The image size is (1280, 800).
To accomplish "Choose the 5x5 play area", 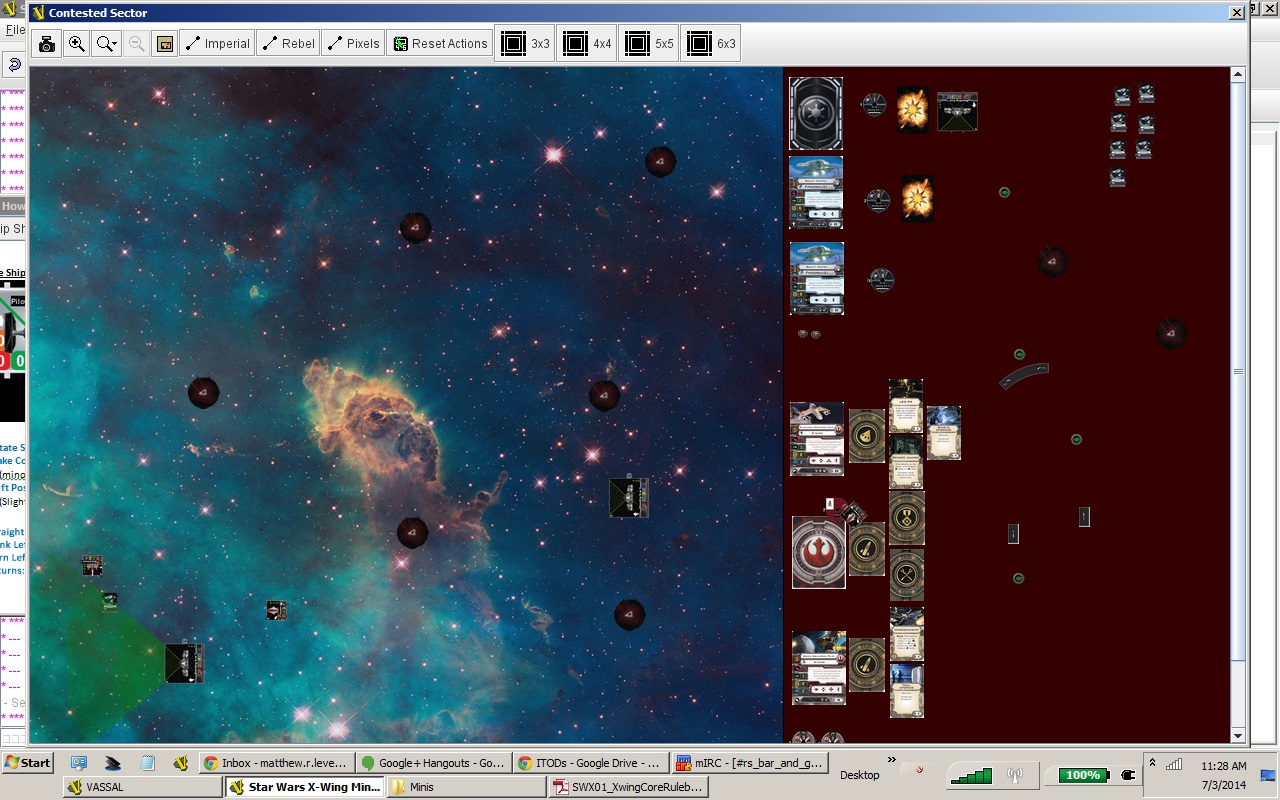I will pyautogui.click(x=649, y=44).
